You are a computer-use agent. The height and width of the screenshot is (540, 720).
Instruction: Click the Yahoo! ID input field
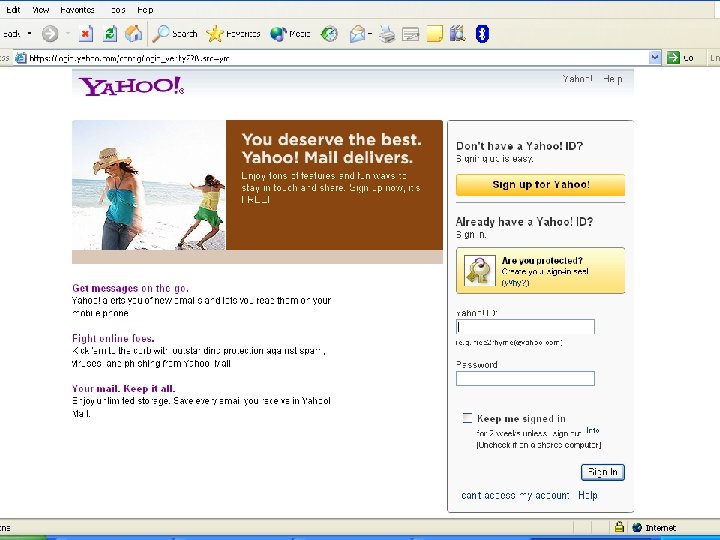(525, 326)
